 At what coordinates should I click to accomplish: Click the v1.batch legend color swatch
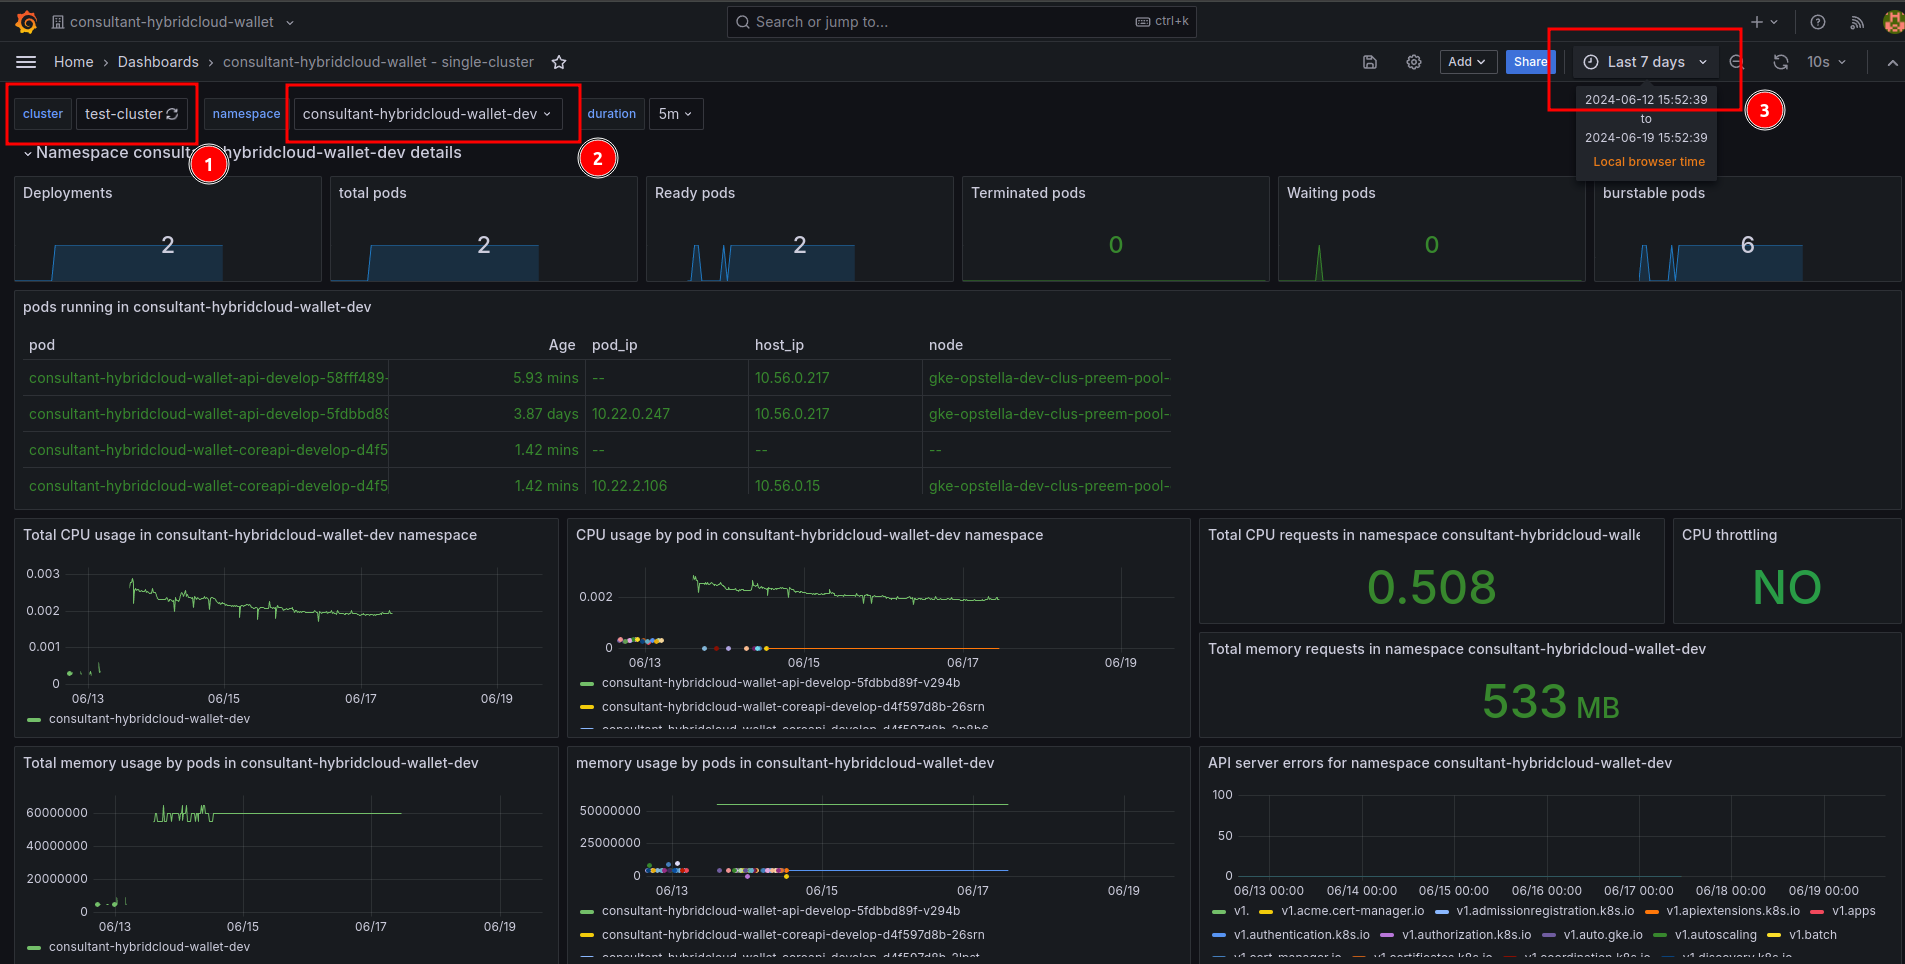(x=1774, y=935)
